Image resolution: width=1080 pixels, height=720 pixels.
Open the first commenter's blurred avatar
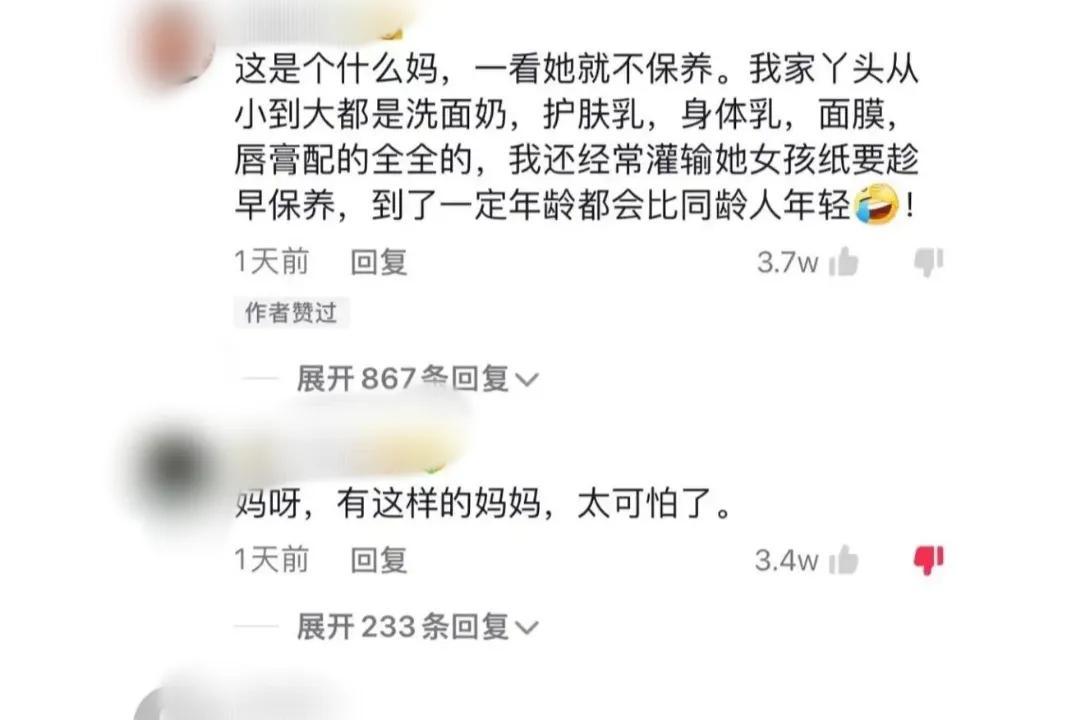tap(174, 43)
